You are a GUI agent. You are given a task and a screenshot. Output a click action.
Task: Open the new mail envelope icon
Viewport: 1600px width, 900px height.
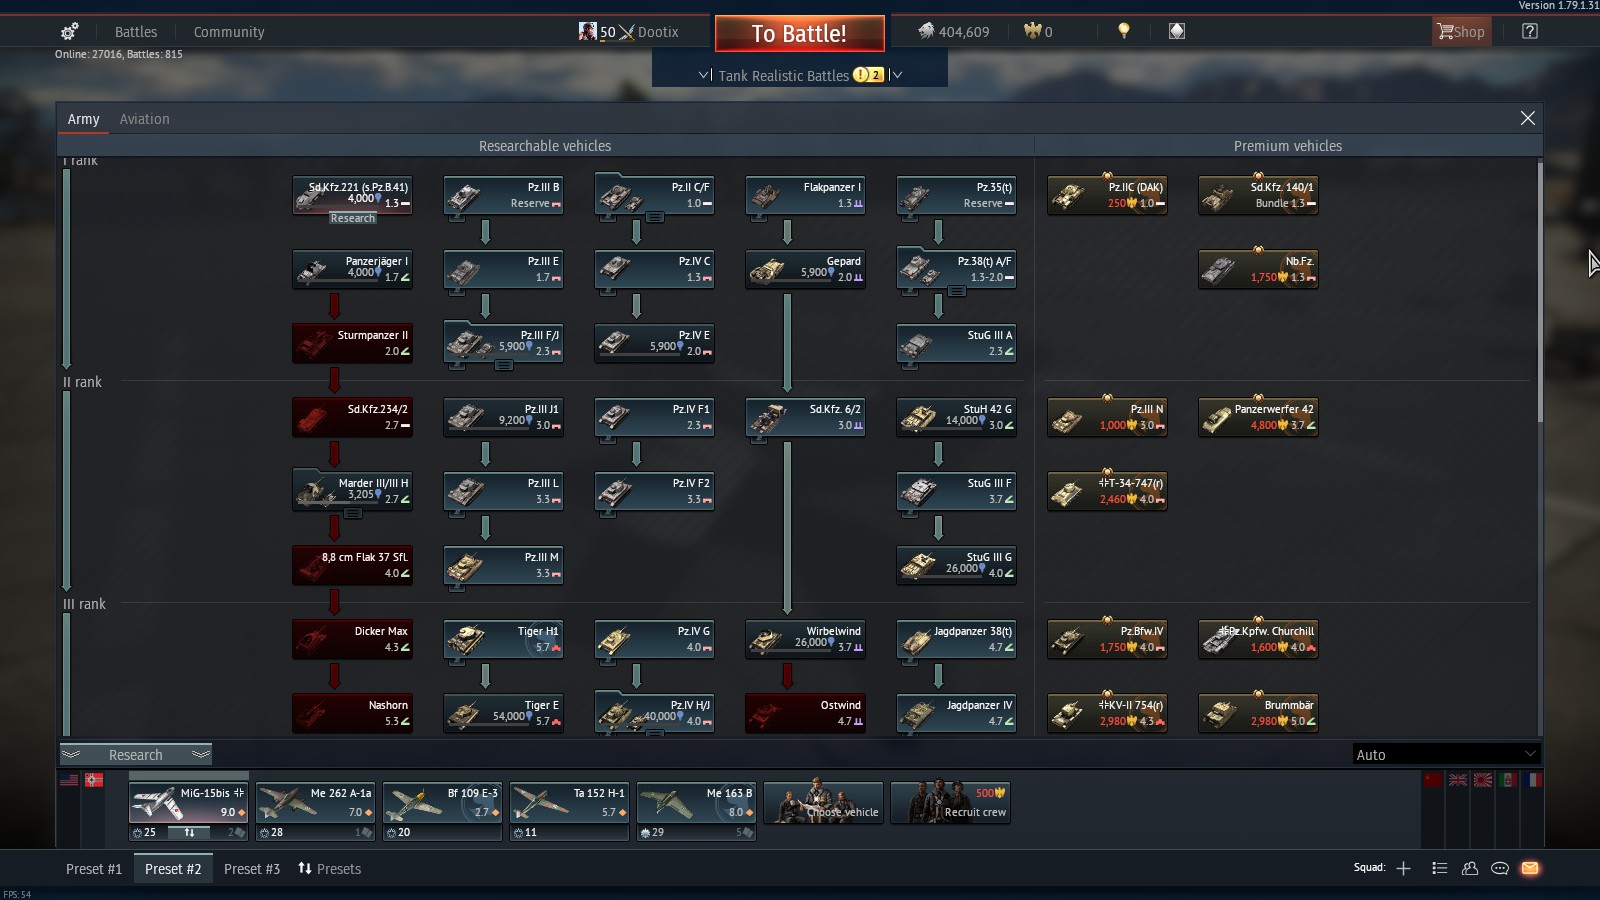pyautogui.click(x=1530, y=868)
